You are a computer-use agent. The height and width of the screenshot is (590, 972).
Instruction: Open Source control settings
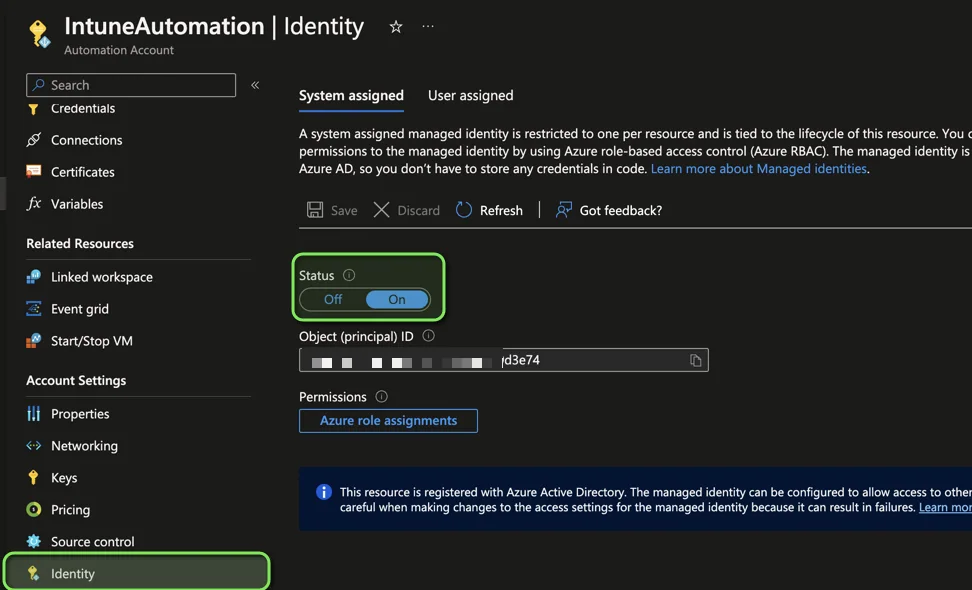pos(92,542)
